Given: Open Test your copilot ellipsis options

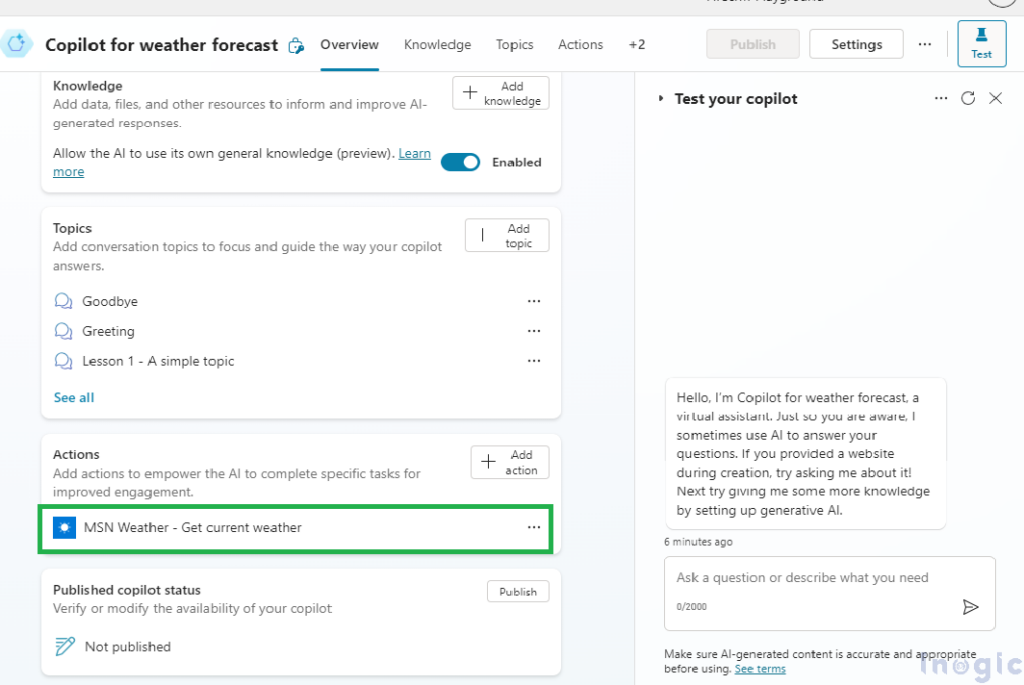Looking at the screenshot, I should (x=941, y=98).
